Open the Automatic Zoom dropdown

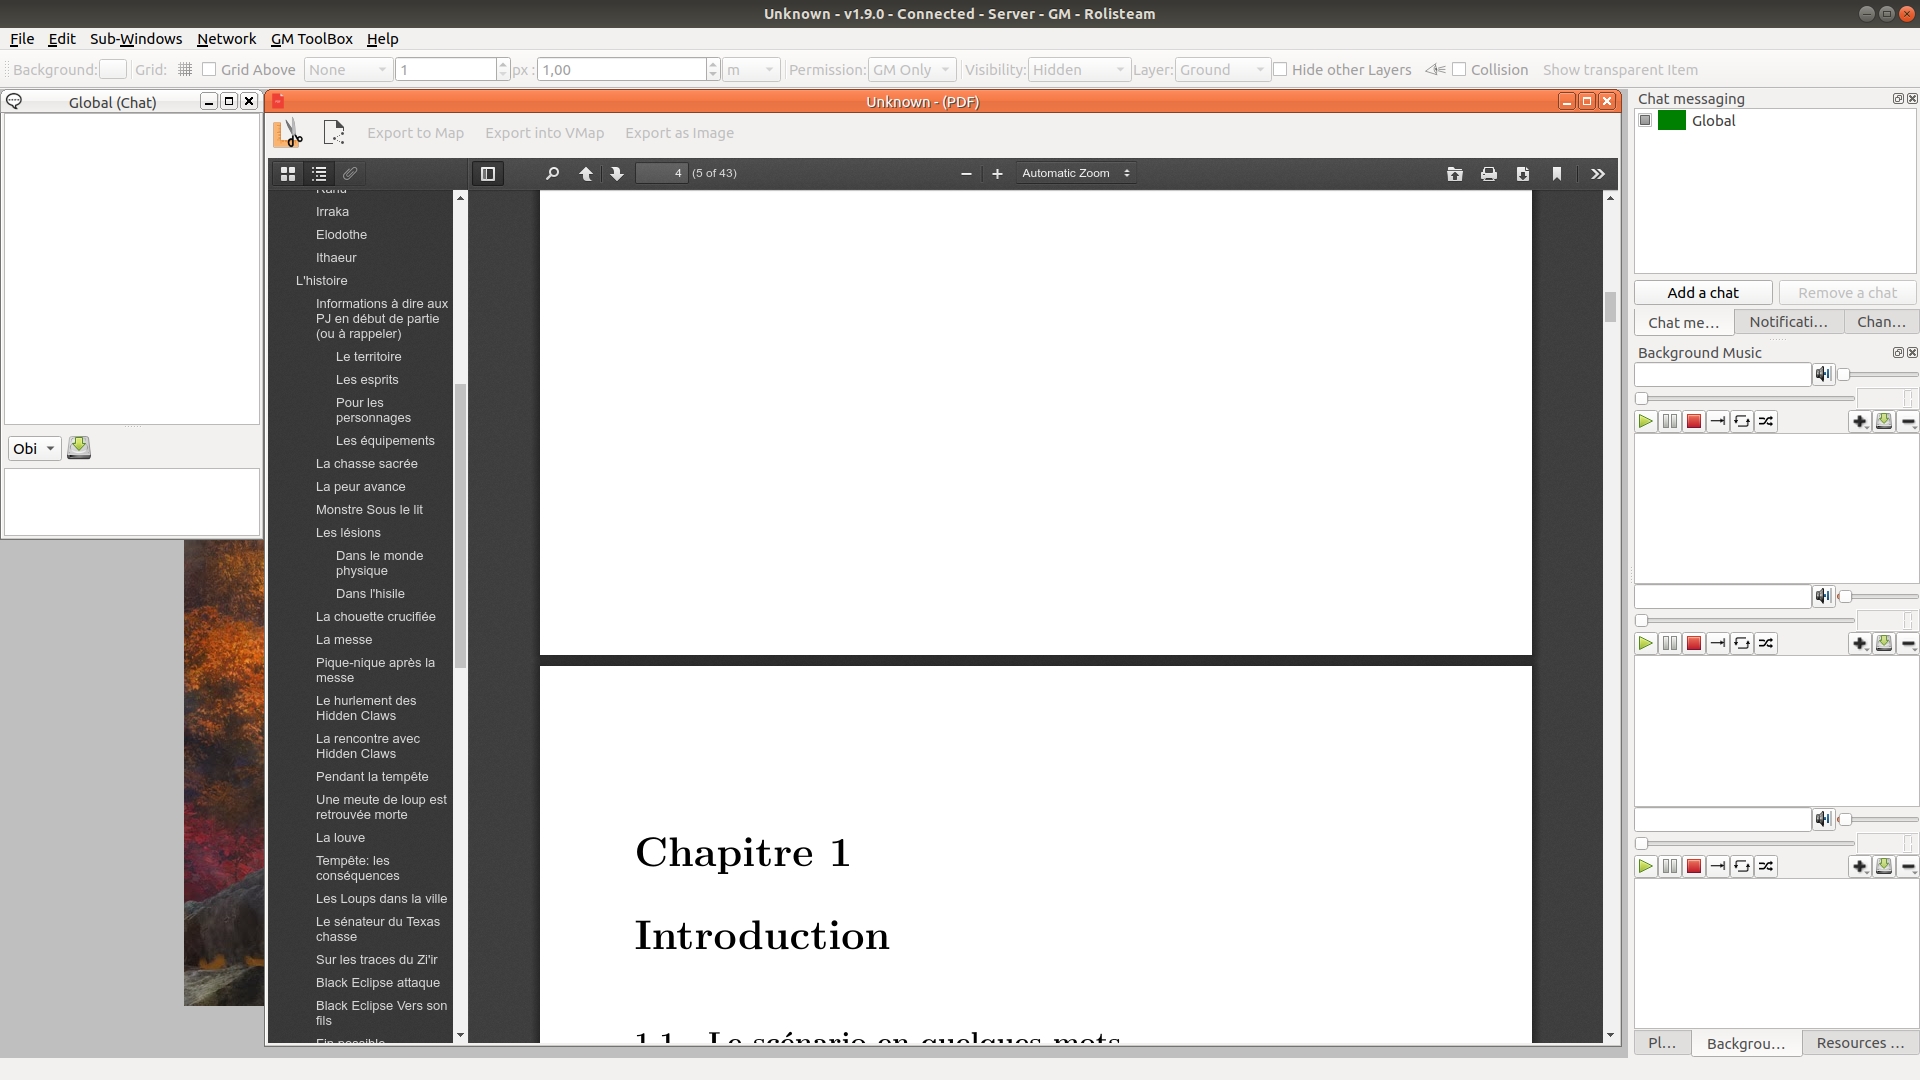click(x=1075, y=174)
